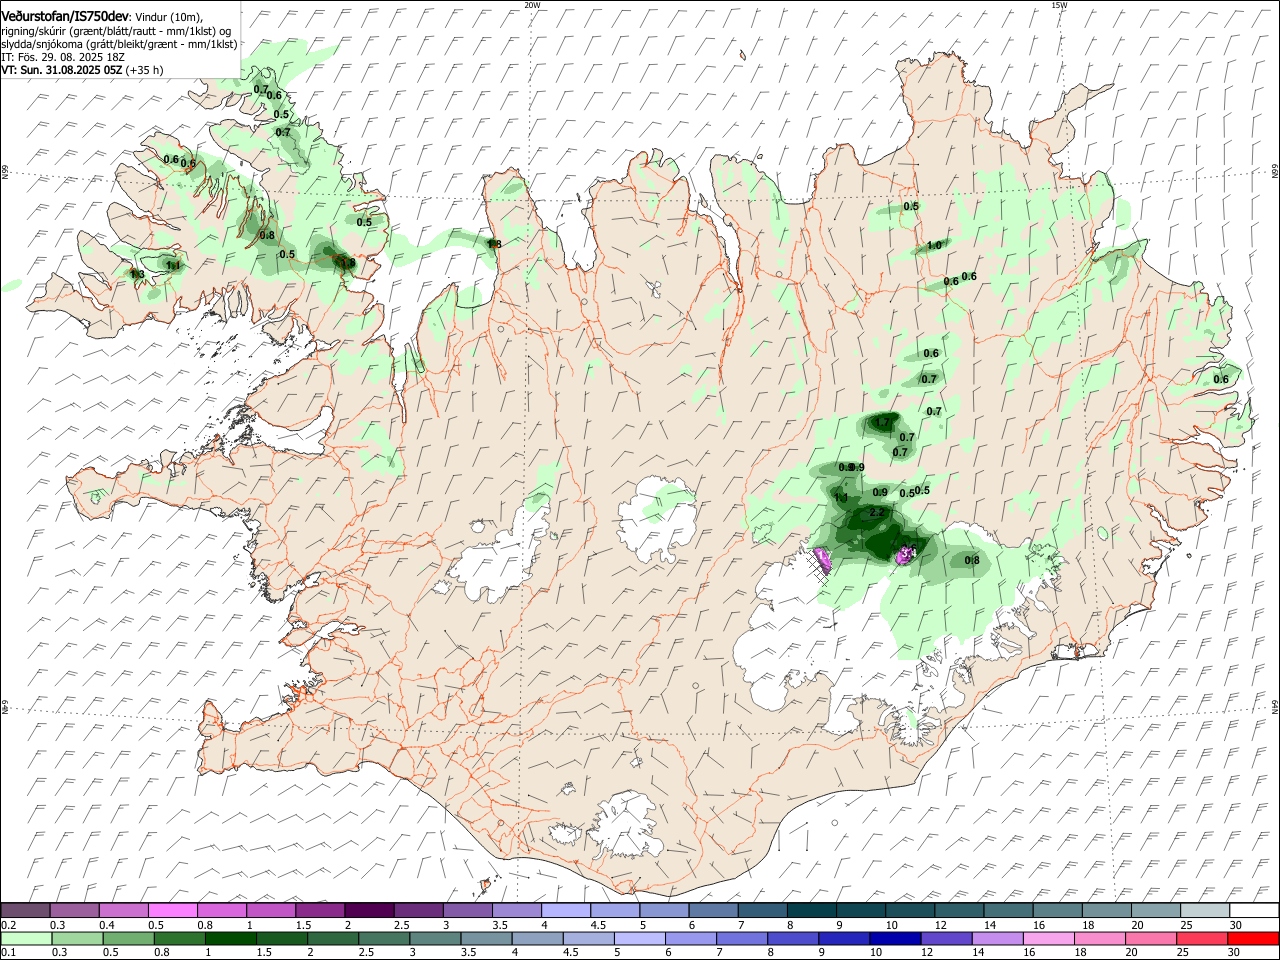The image size is (1280, 960).
Task: Click the 'Vindur (10m)' text in the header
Action: 169,16
